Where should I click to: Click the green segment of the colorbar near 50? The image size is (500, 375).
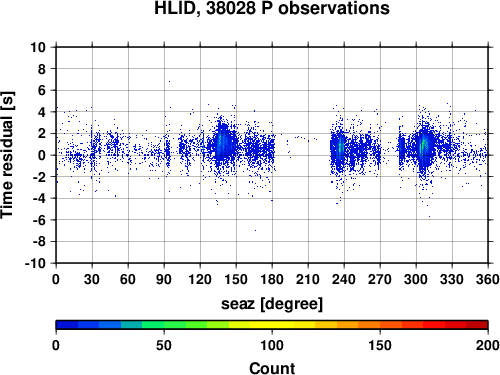coord(164,325)
